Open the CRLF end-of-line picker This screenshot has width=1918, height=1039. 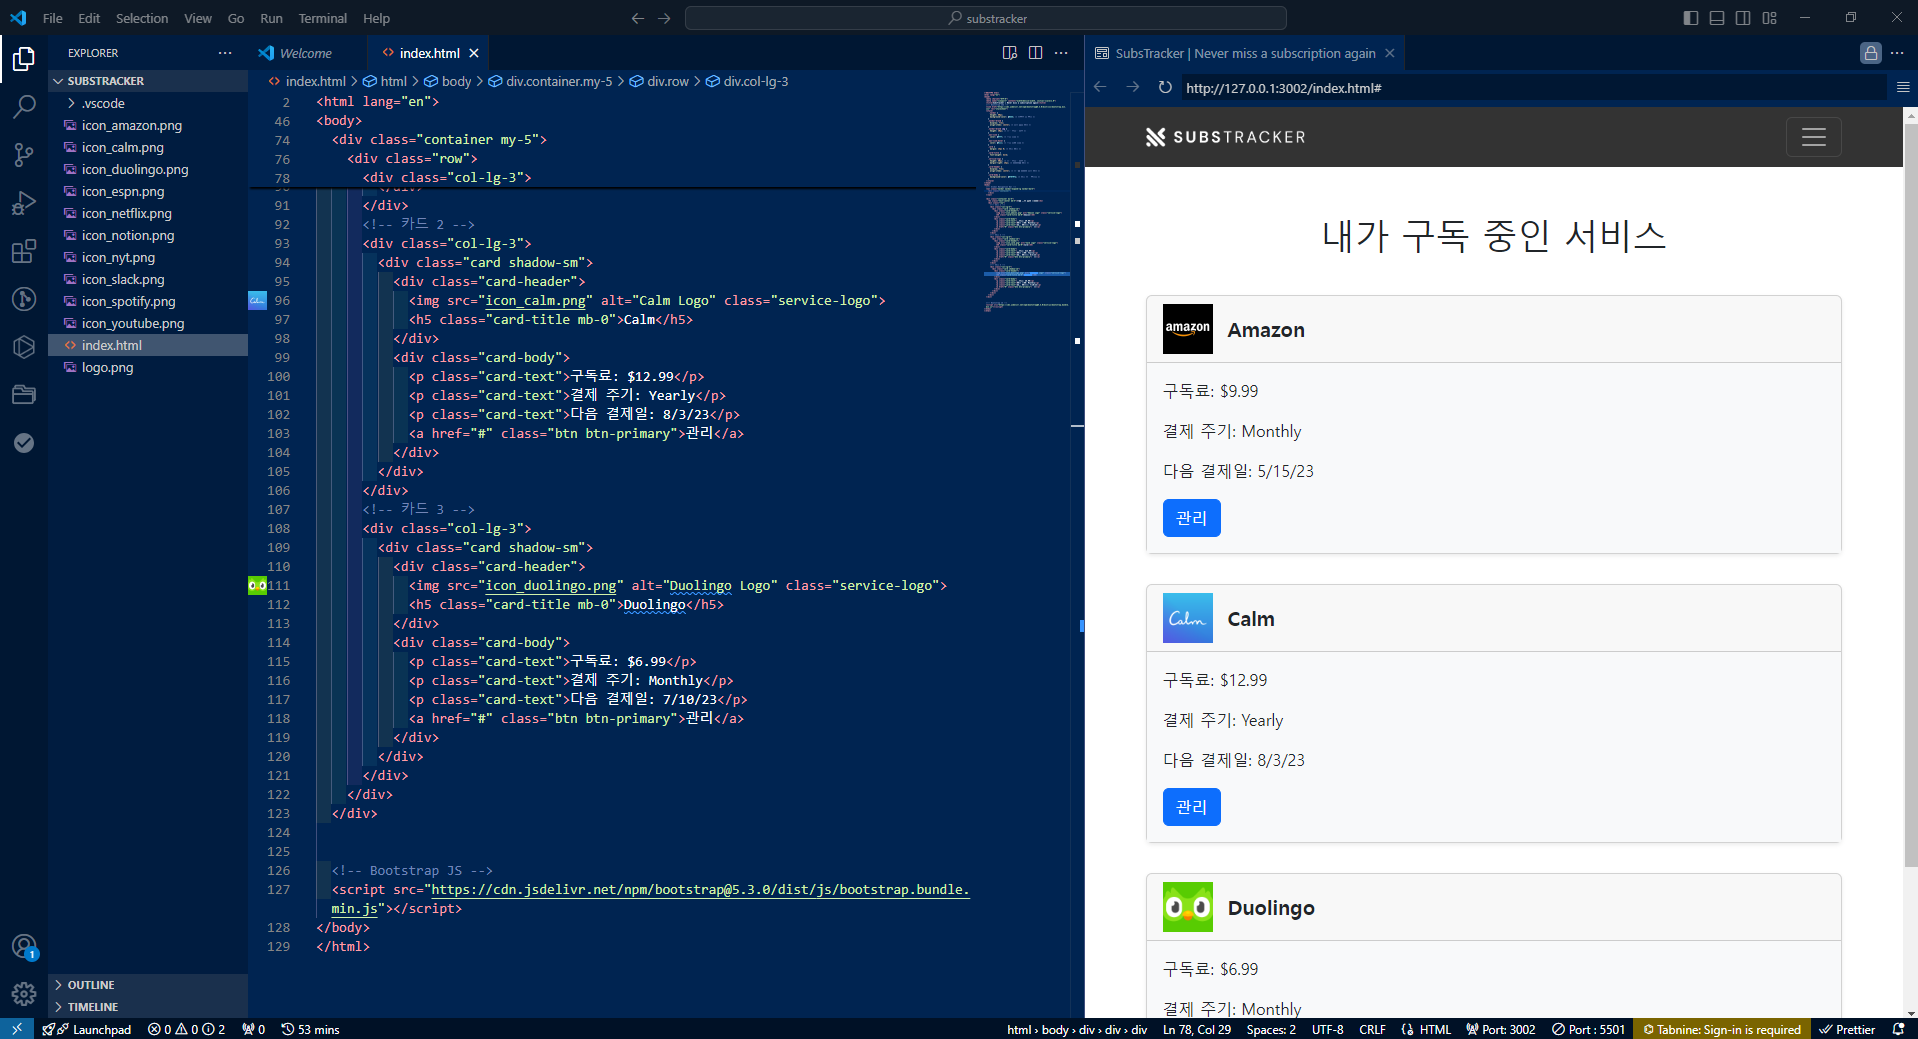[1372, 1029]
